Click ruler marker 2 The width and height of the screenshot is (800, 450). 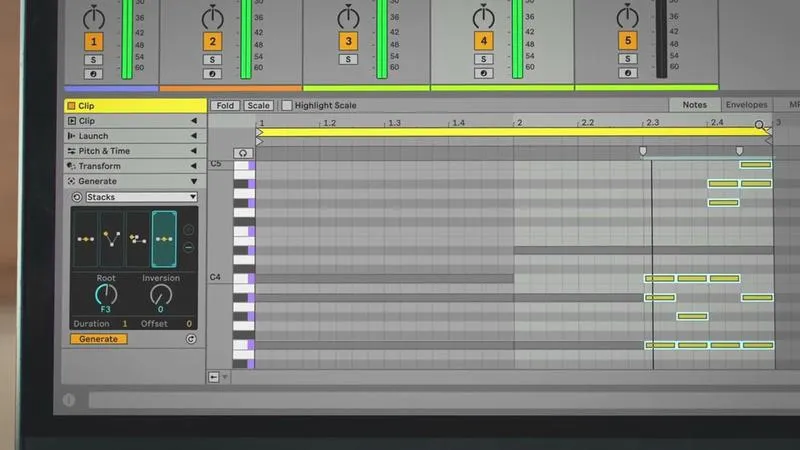(519, 122)
